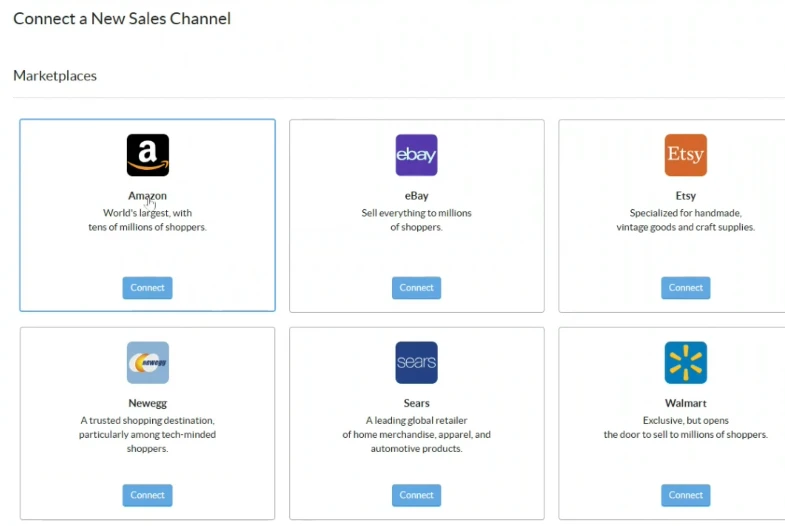785x526 pixels.
Task: Select the eBay marketplace title
Action: [416, 196]
